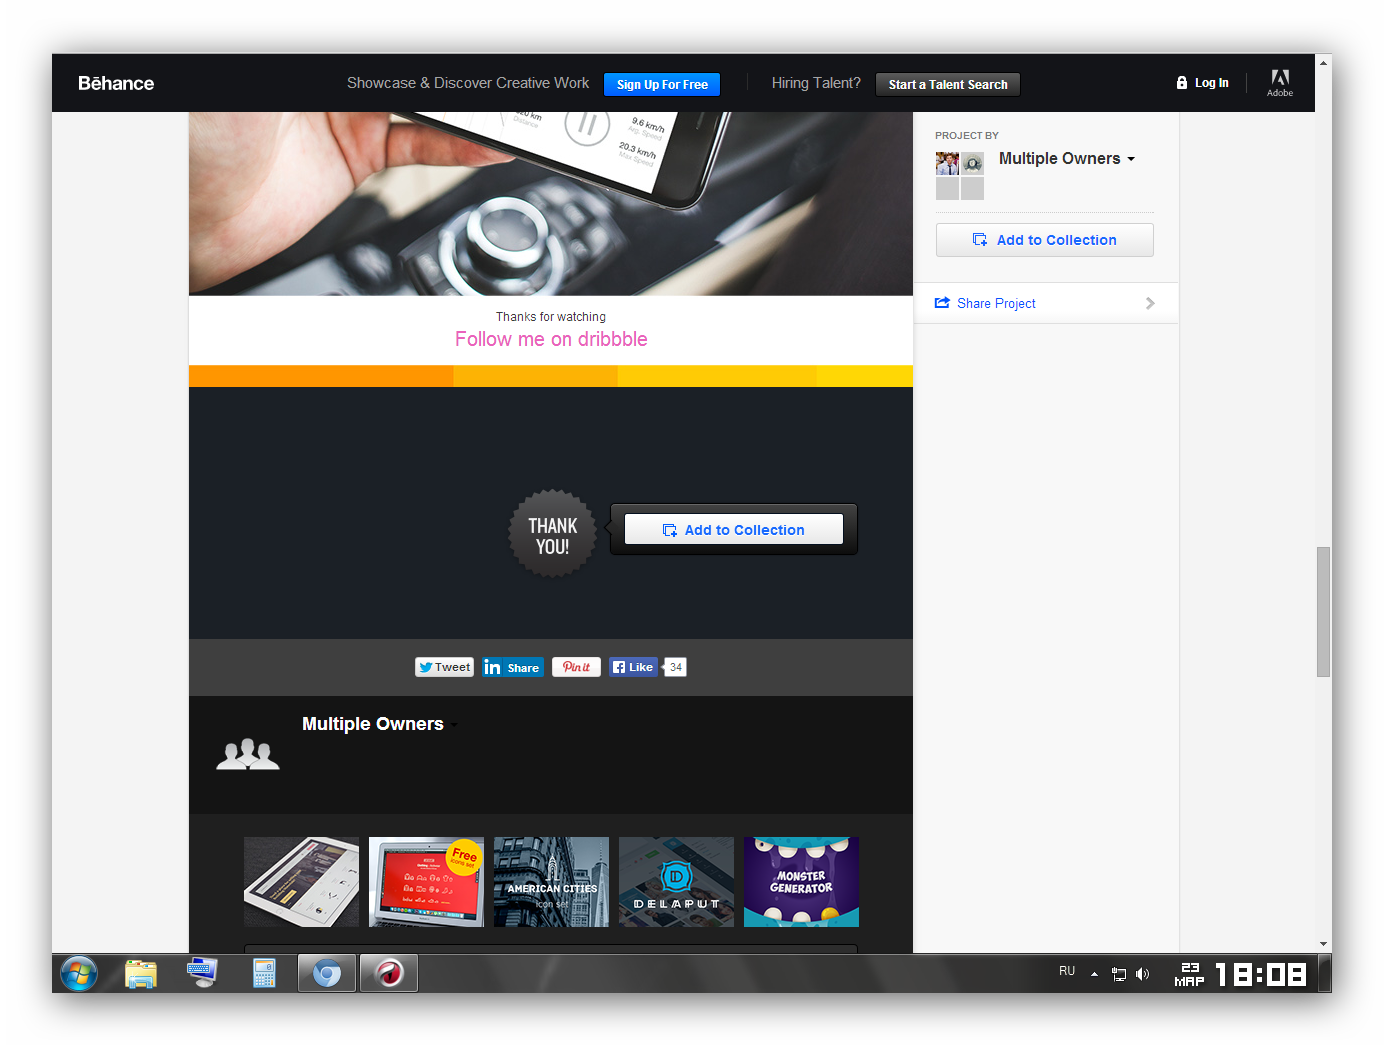The height and width of the screenshot is (1045, 1384).
Task: Expand the Share Project chevron row
Action: (x=1046, y=303)
